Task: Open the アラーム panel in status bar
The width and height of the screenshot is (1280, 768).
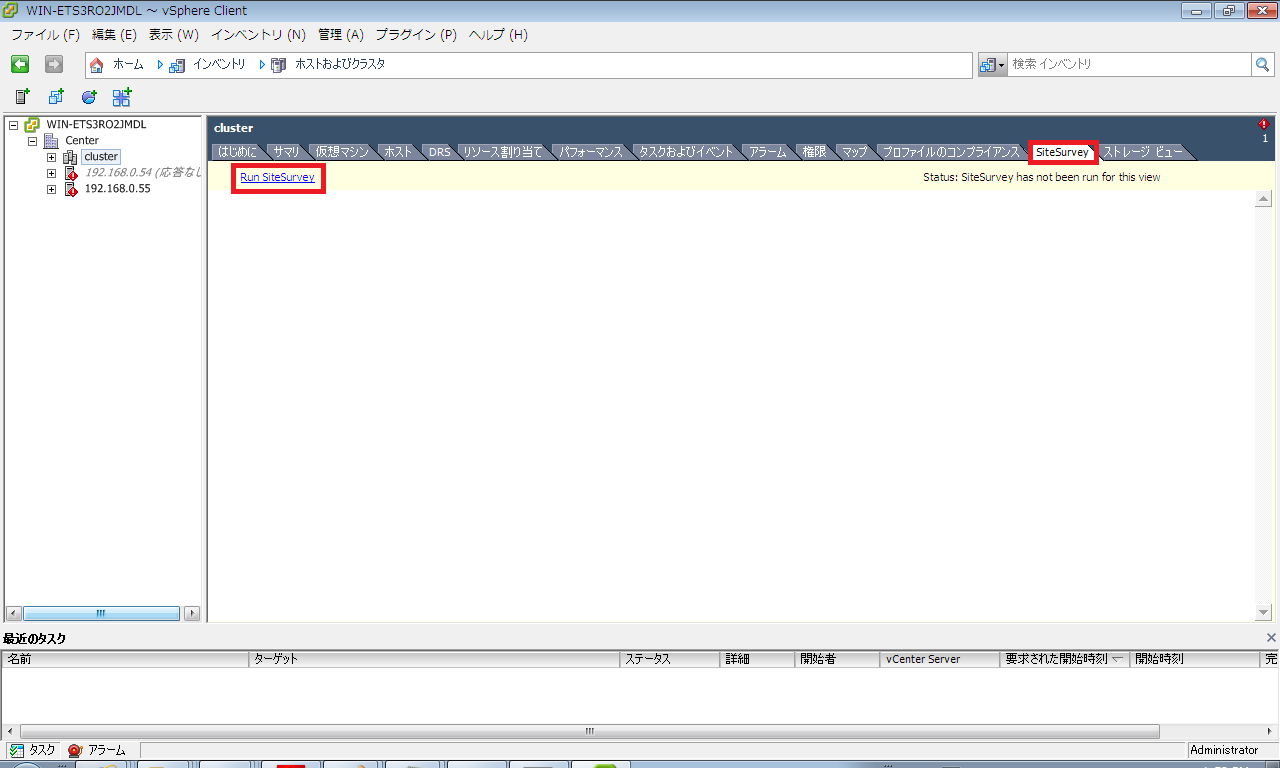Action: click(x=97, y=750)
